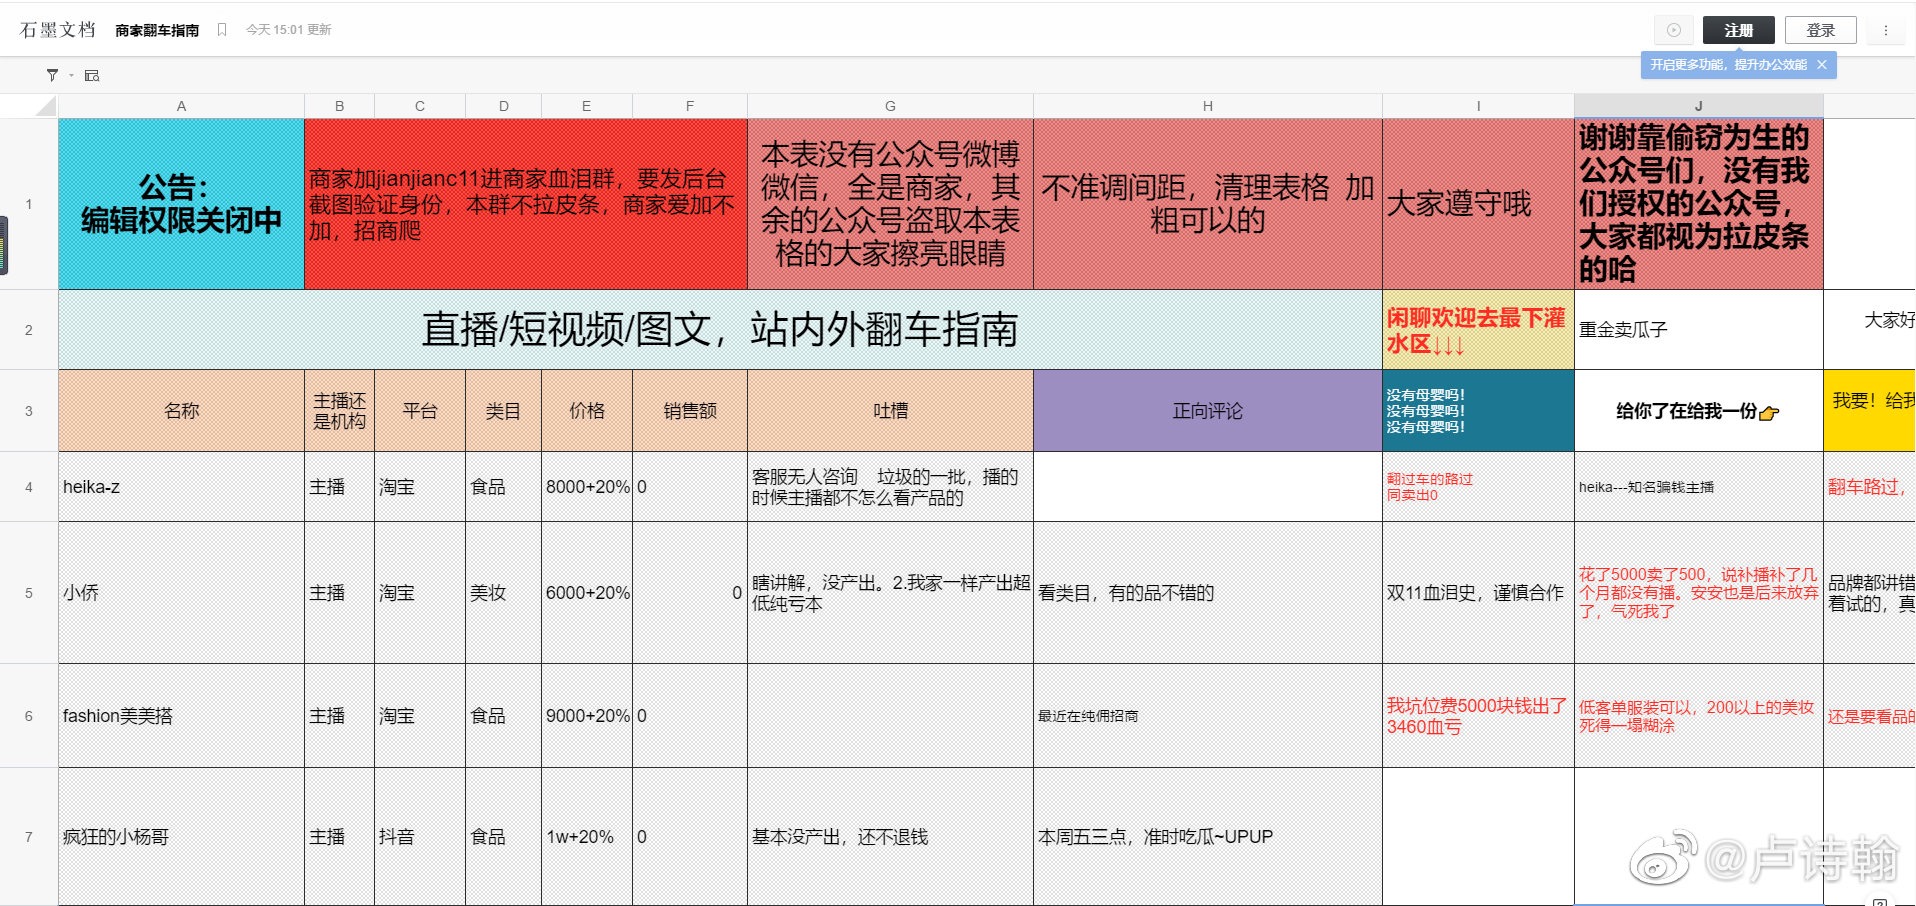Select column J header

tap(1698, 106)
